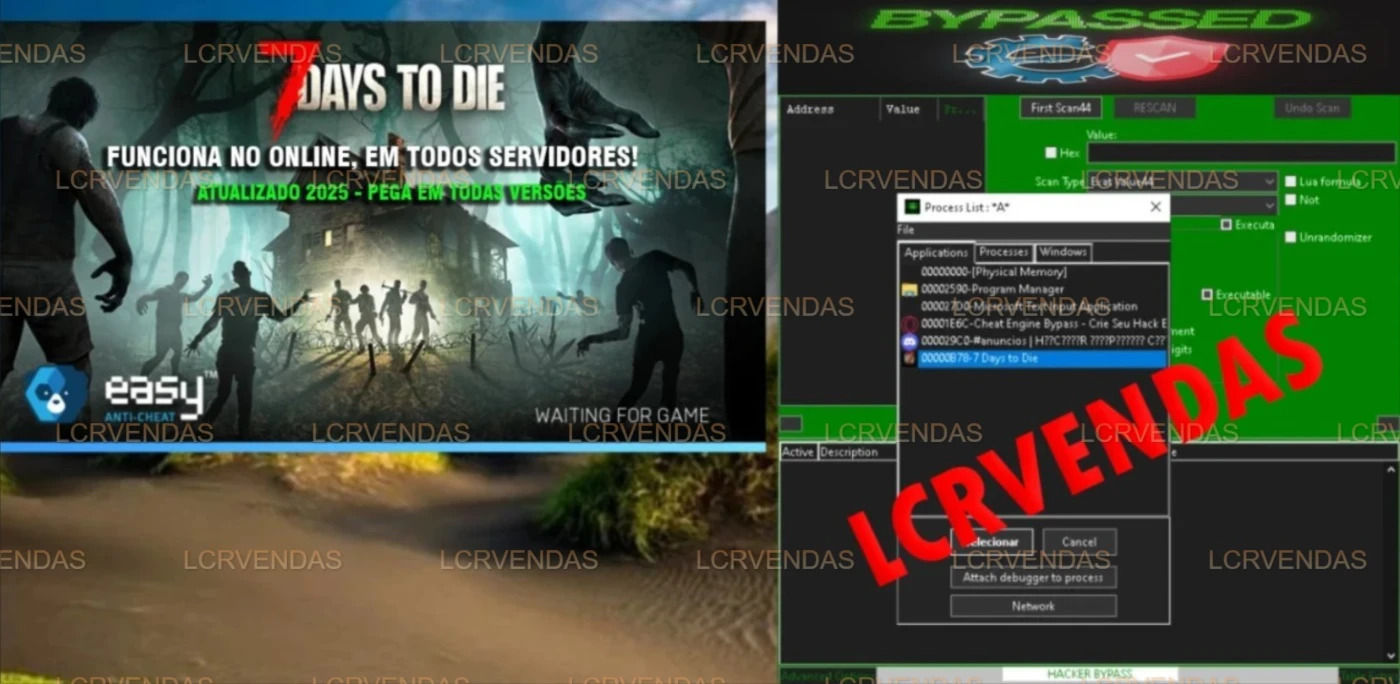
Task: Click the address table scroll-up arrow
Action: click(x=1390, y=468)
